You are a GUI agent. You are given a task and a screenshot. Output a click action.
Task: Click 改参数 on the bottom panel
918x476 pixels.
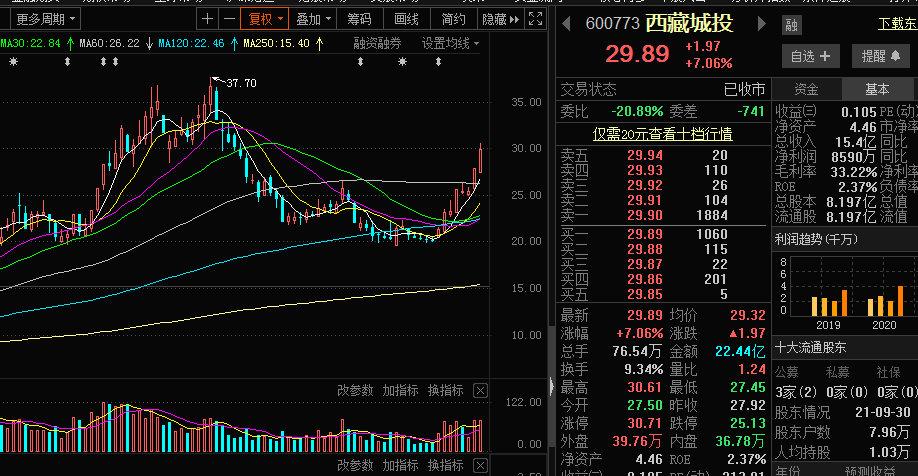click(355, 465)
